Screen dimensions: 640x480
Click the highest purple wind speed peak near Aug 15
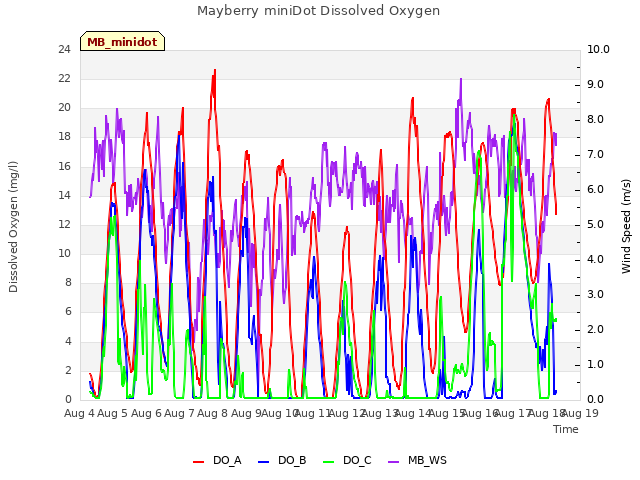point(461,79)
